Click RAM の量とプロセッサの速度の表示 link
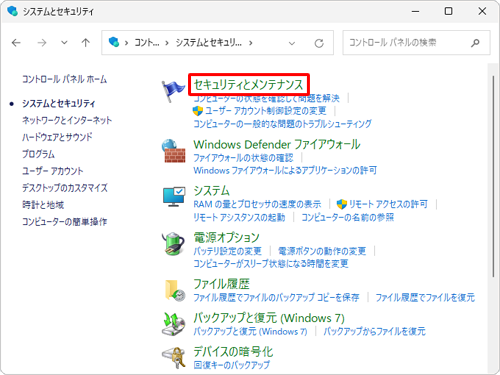 pyautogui.click(x=257, y=204)
